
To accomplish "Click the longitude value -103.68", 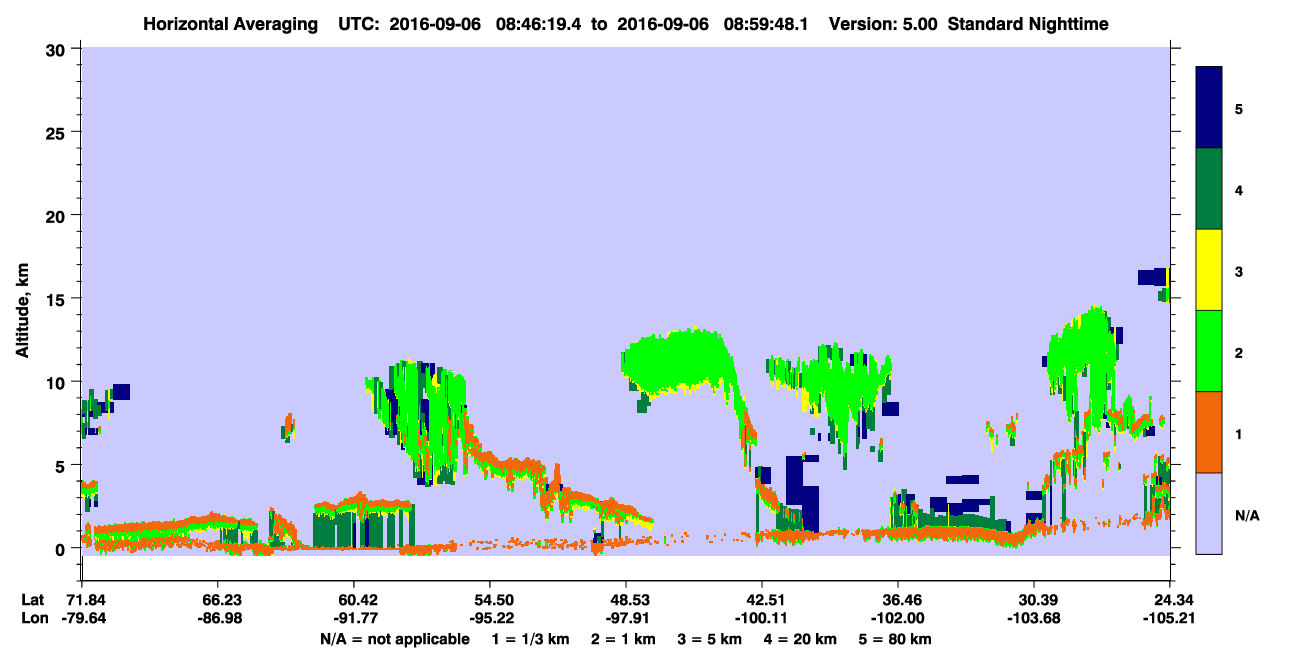I will [1034, 619].
